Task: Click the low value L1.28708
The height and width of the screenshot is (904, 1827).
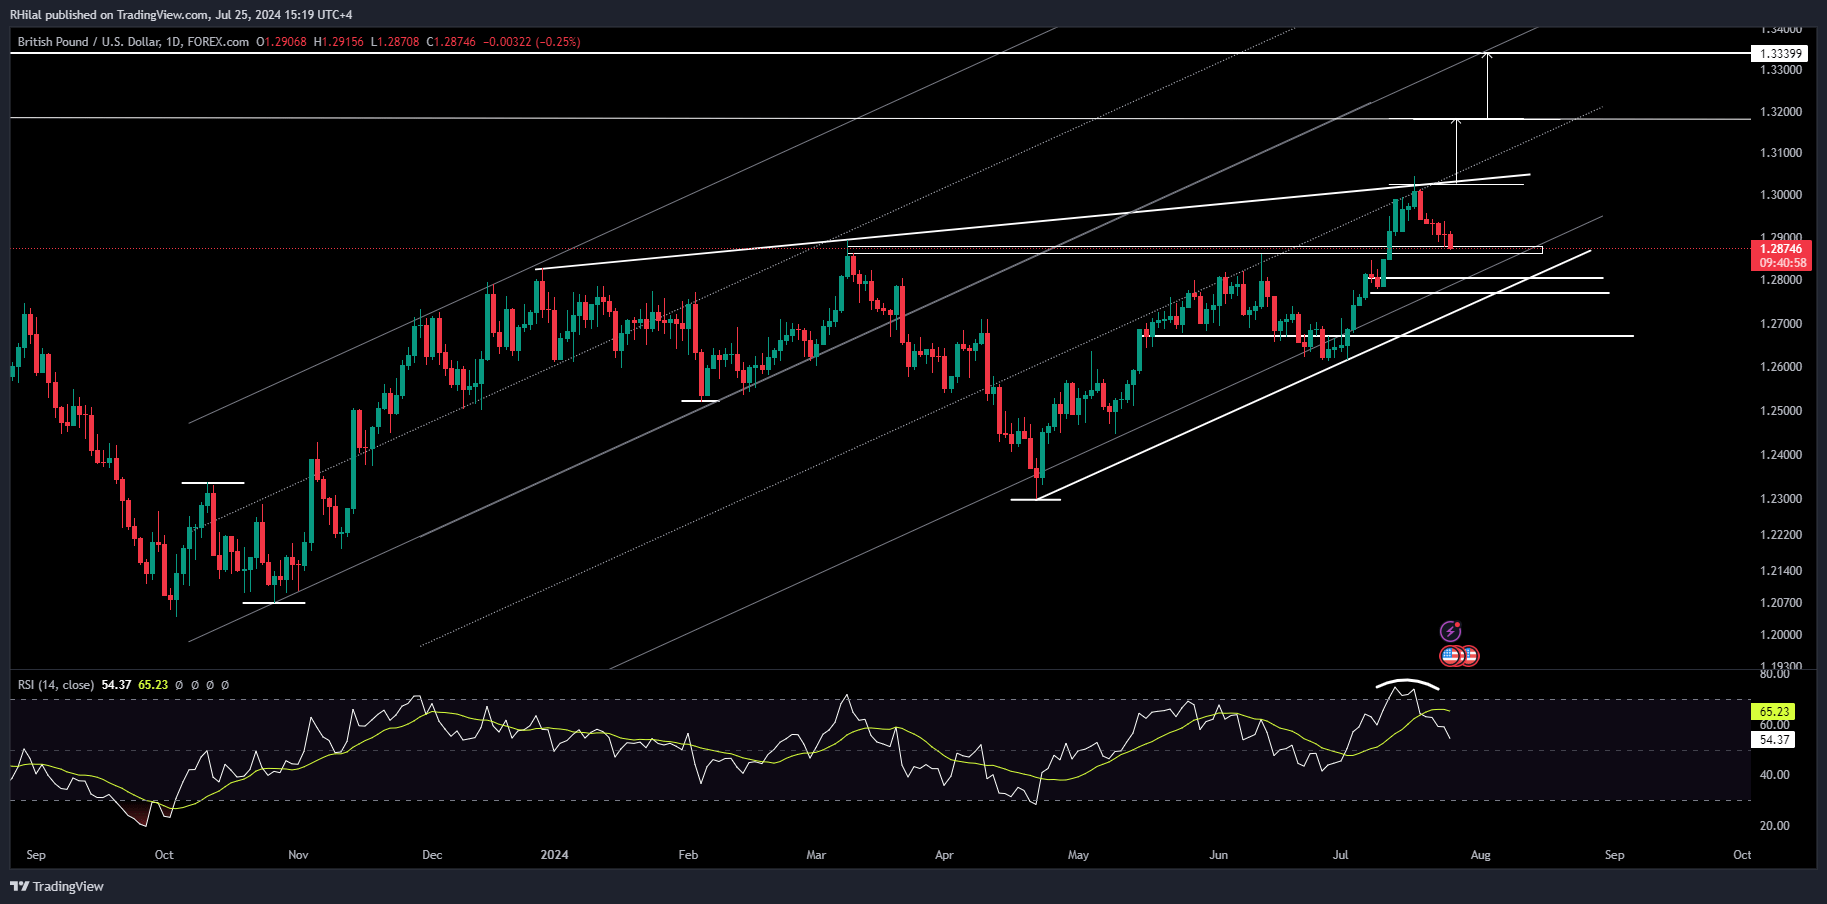Action: coord(395,42)
